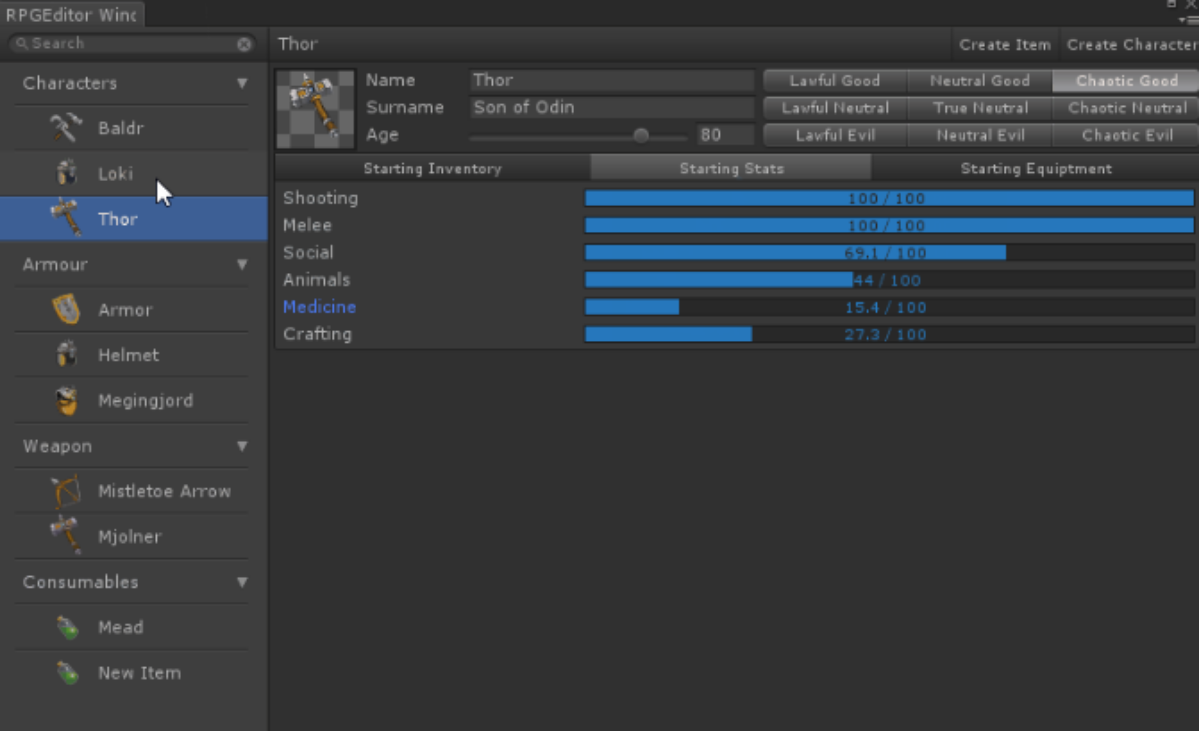Select Chaotic Evil alignment

[1126, 135]
